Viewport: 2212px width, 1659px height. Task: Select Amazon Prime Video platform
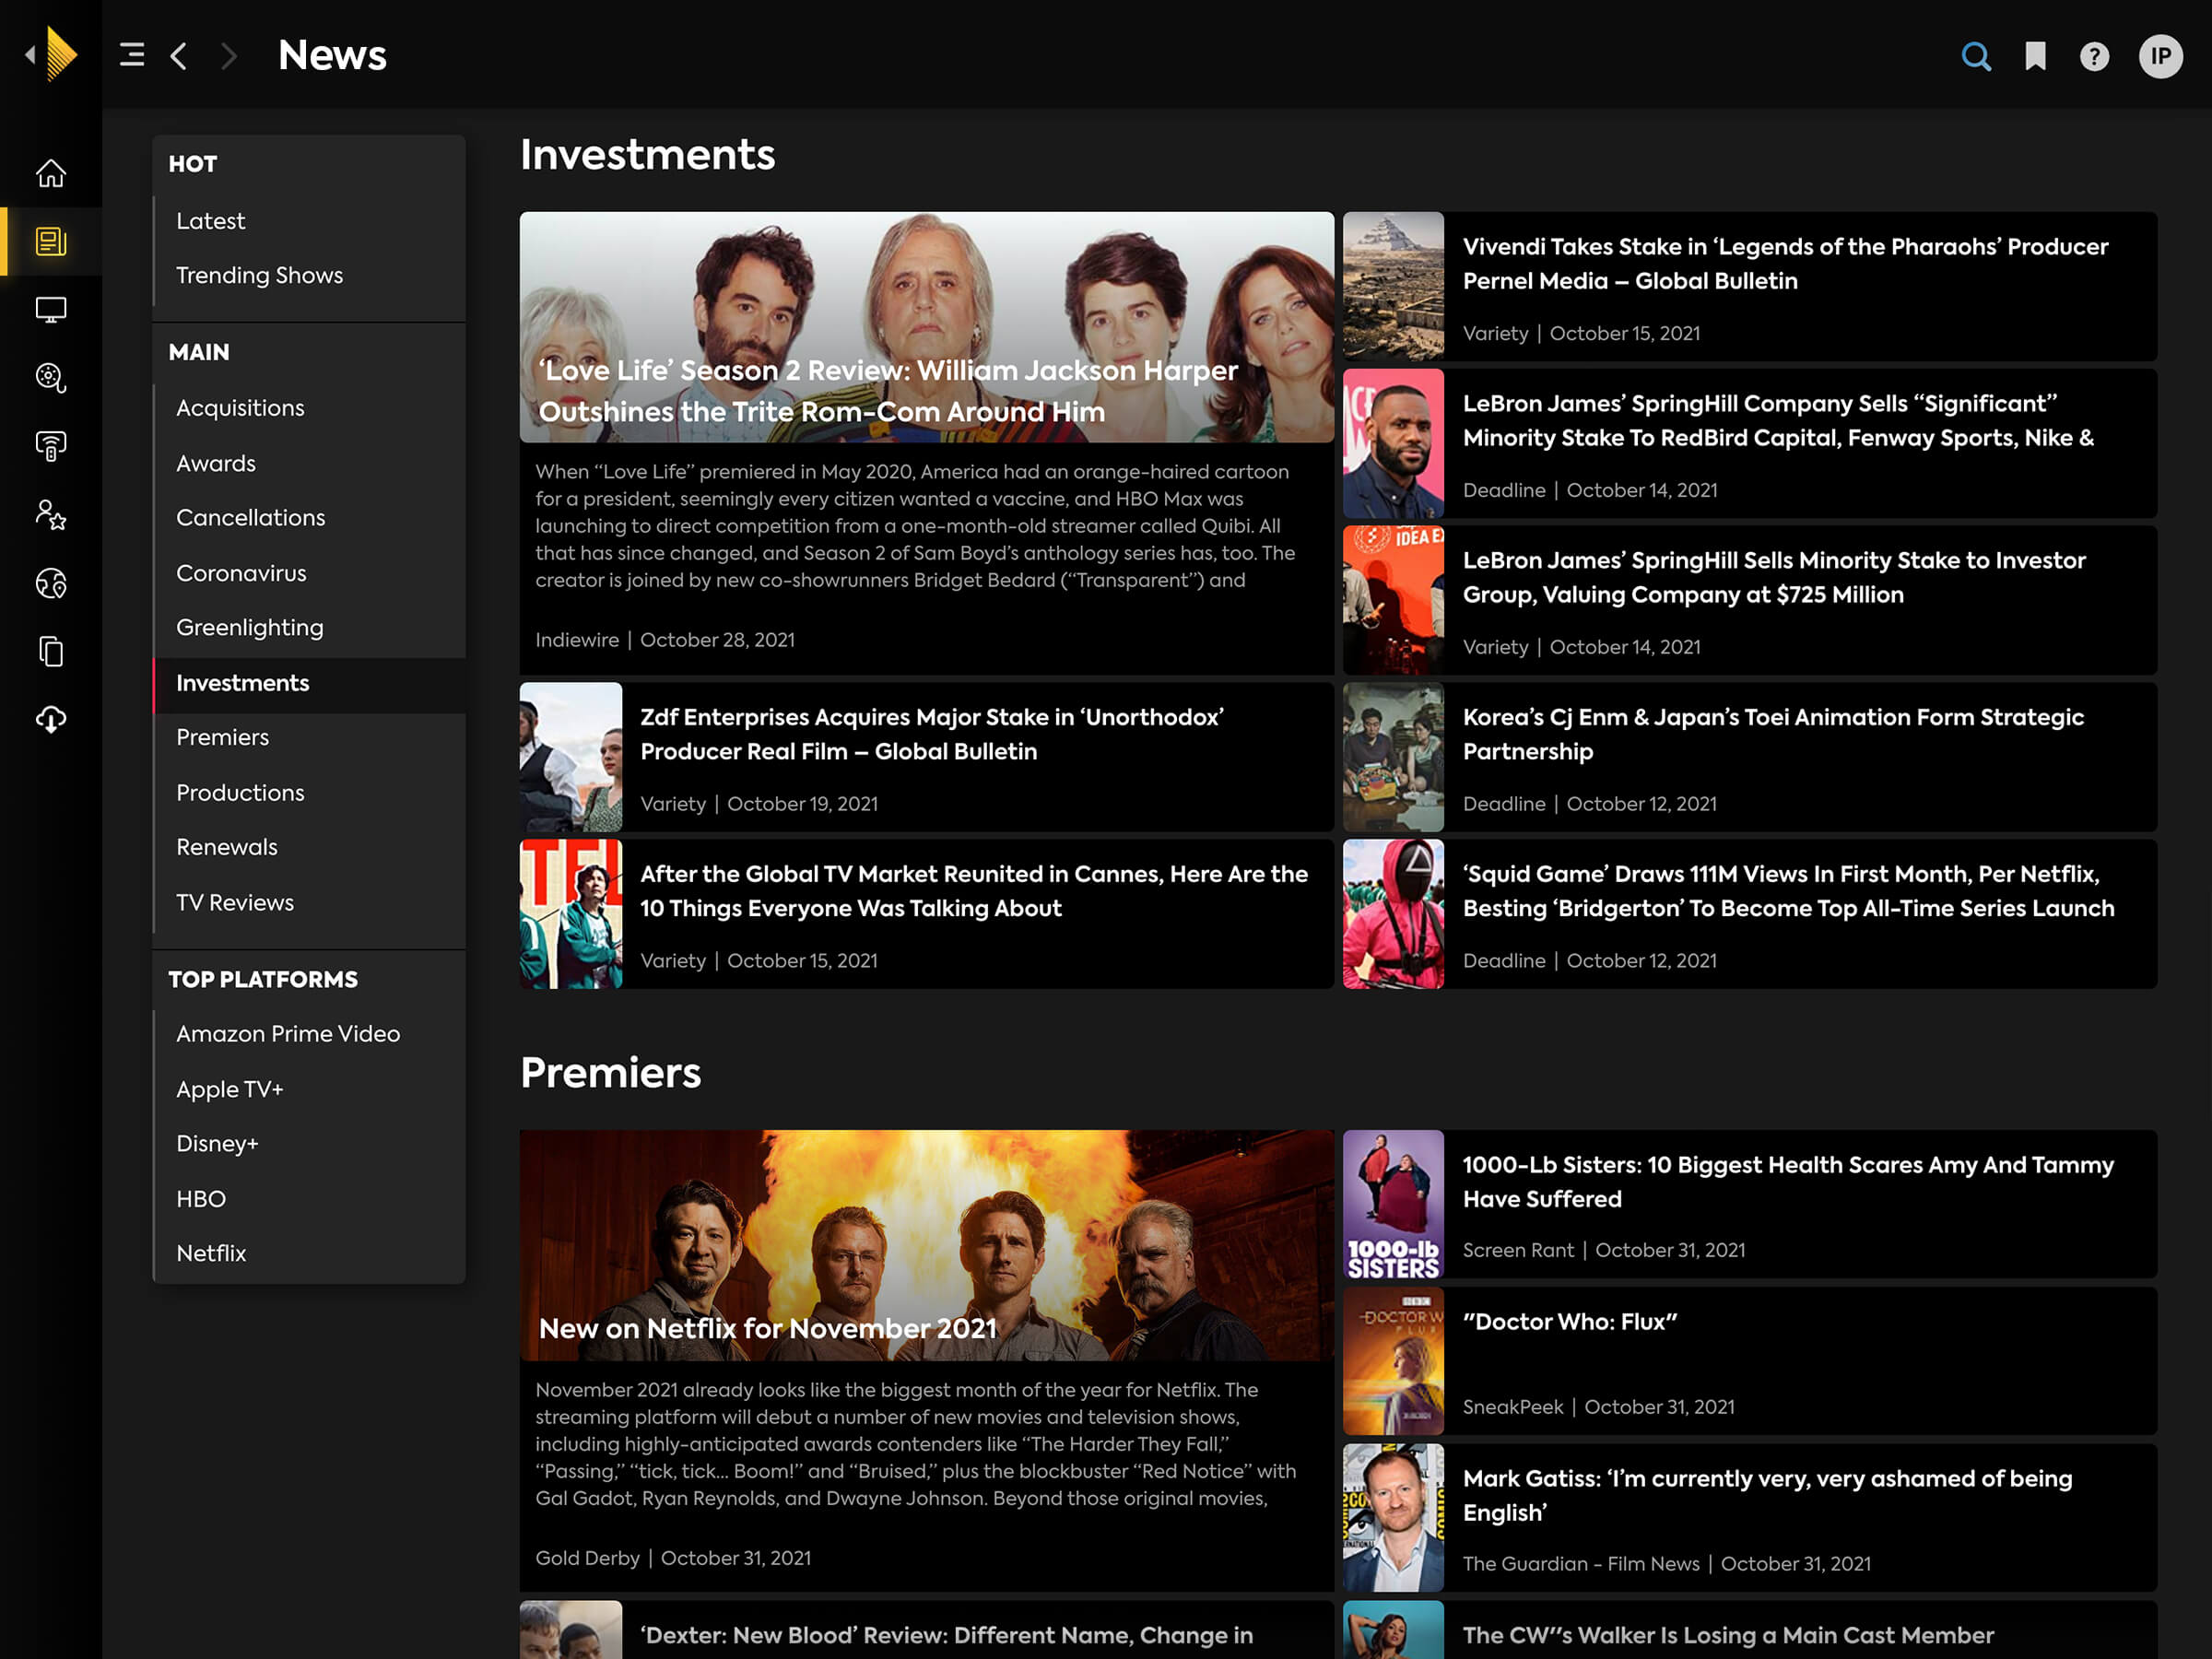tap(310, 1034)
